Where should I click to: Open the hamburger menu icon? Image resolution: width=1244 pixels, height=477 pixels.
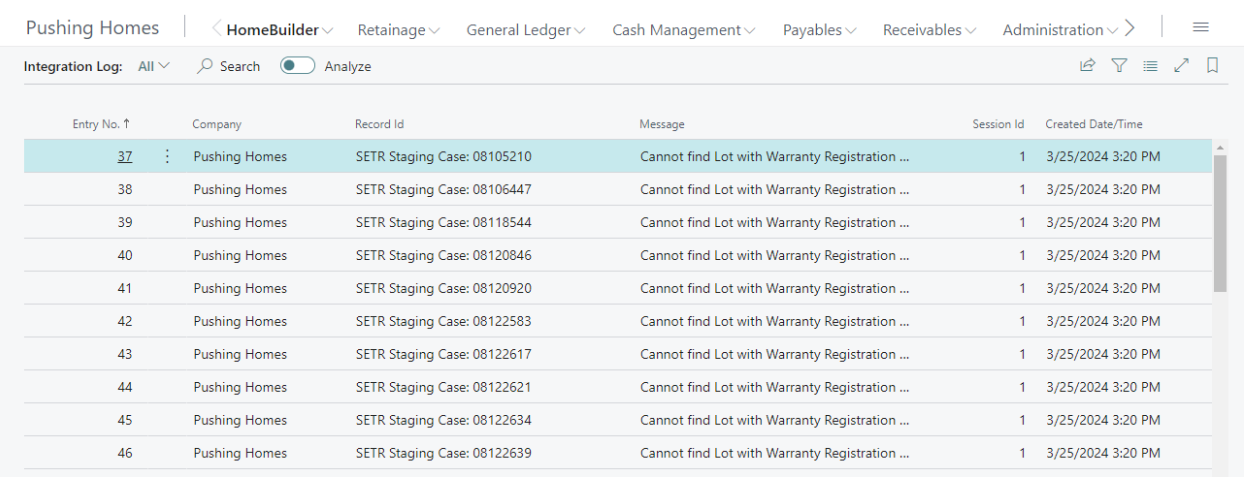[1201, 27]
